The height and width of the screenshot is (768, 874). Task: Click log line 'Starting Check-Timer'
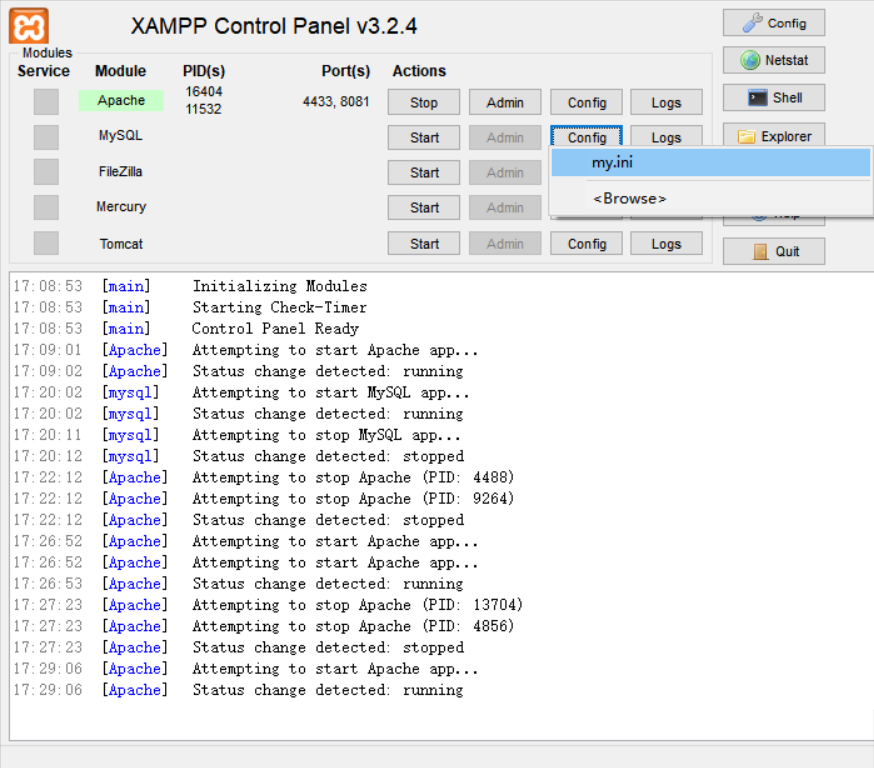(280, 307)
